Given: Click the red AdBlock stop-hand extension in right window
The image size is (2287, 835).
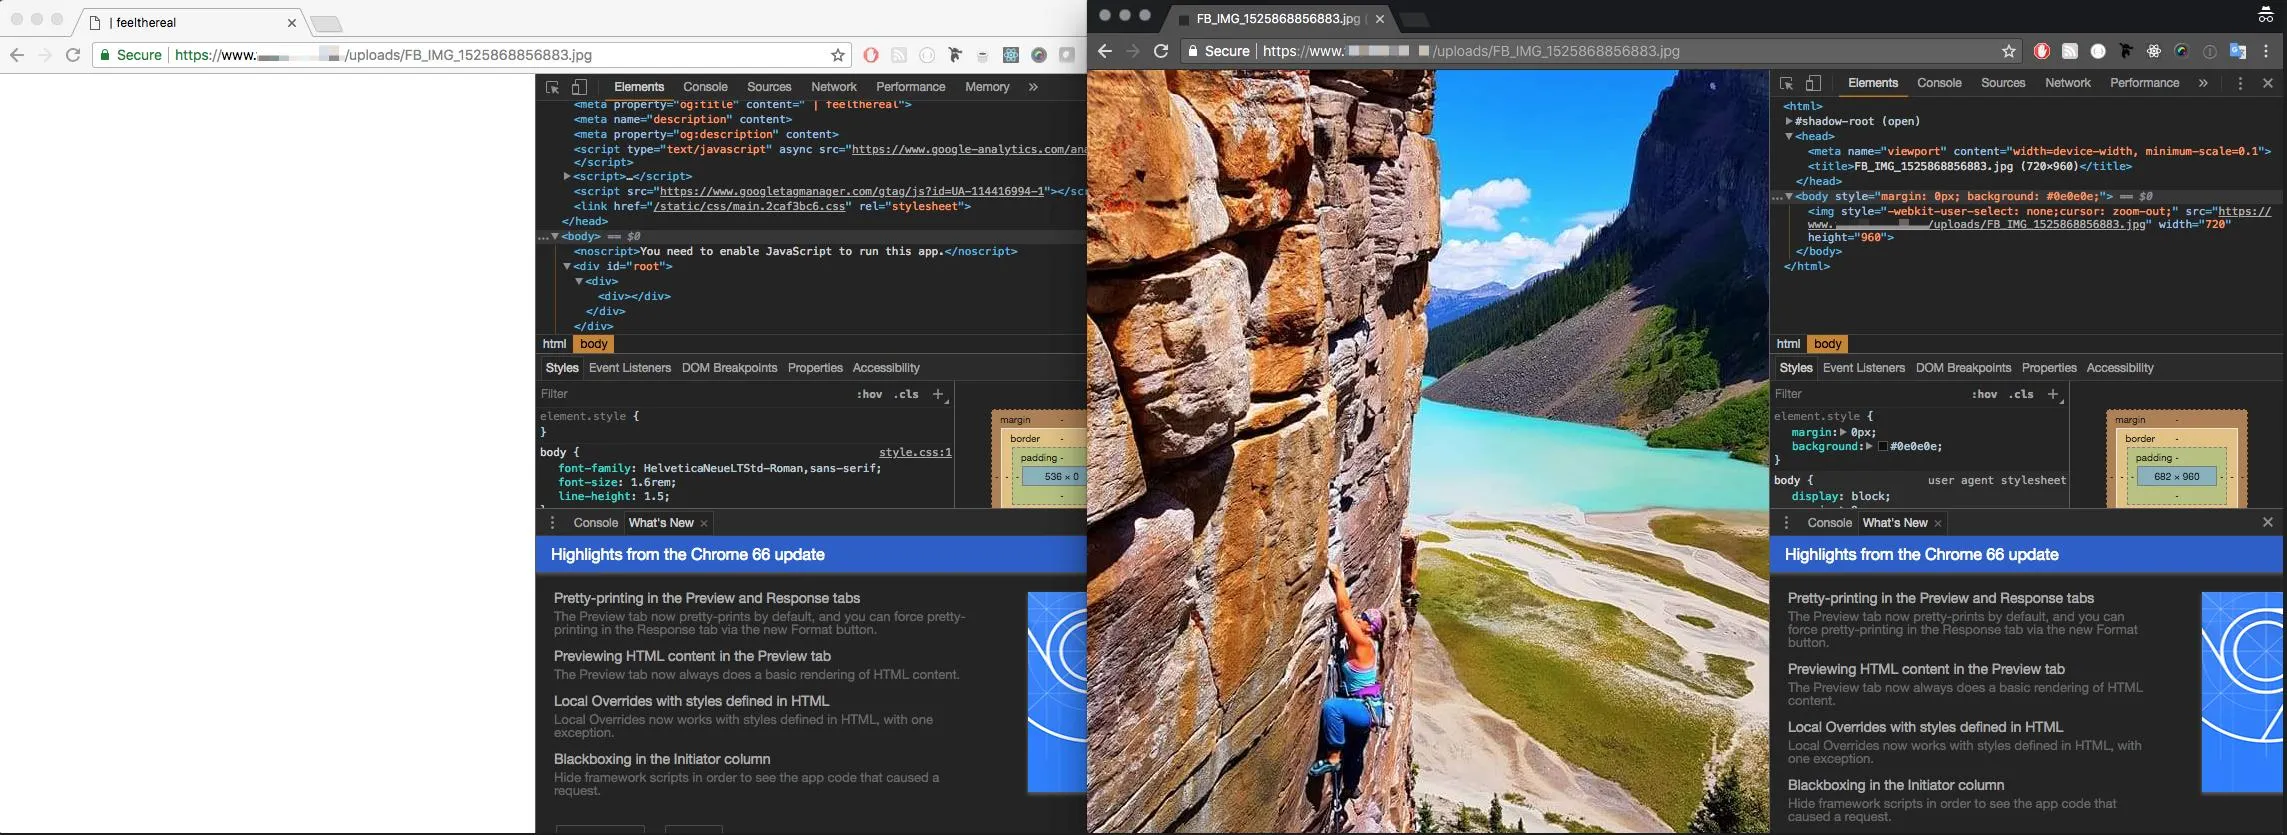Looking at the screenshot, I should [x=2042, y=51].
